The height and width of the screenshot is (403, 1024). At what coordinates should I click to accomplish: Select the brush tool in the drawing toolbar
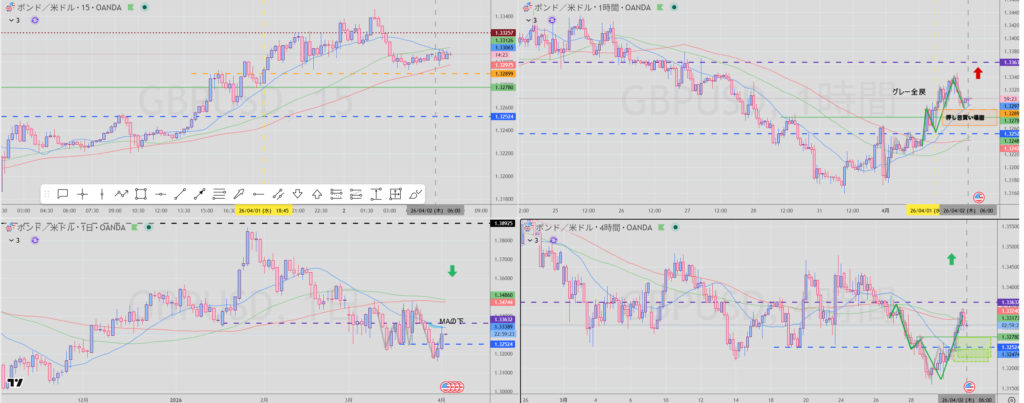pyautogui.click(x=238, y=193)
